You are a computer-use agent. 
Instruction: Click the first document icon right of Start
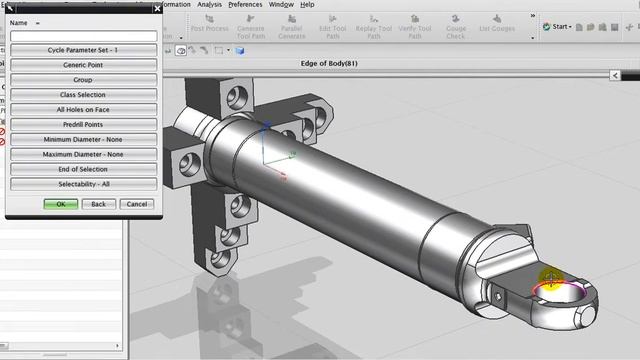pyautogui.click(x=579, y=27)
